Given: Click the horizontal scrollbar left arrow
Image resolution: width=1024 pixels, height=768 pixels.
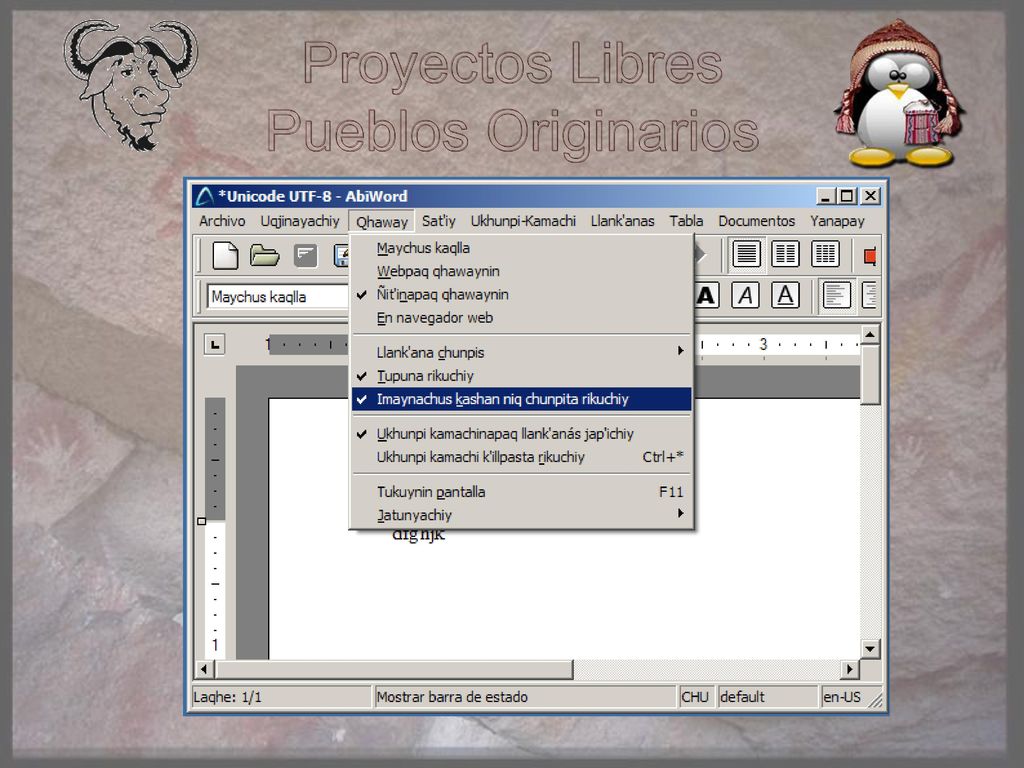Looking at the screenshot, I should [x=204, y=669].
